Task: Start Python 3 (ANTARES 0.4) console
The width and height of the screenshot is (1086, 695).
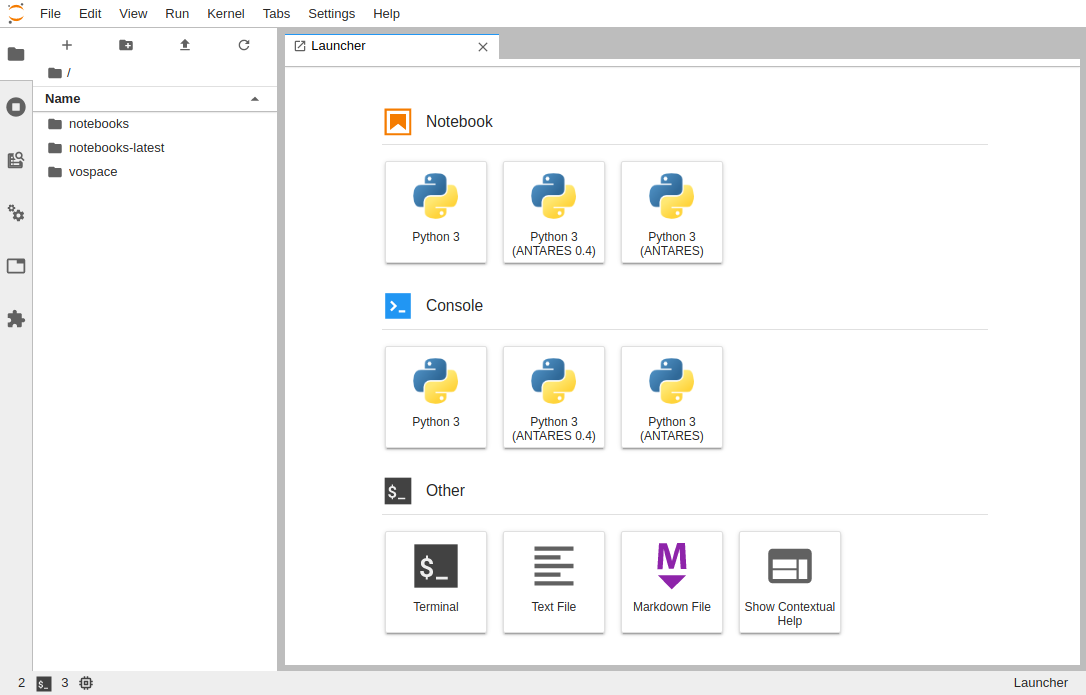Action: click(x=553, y=397)
